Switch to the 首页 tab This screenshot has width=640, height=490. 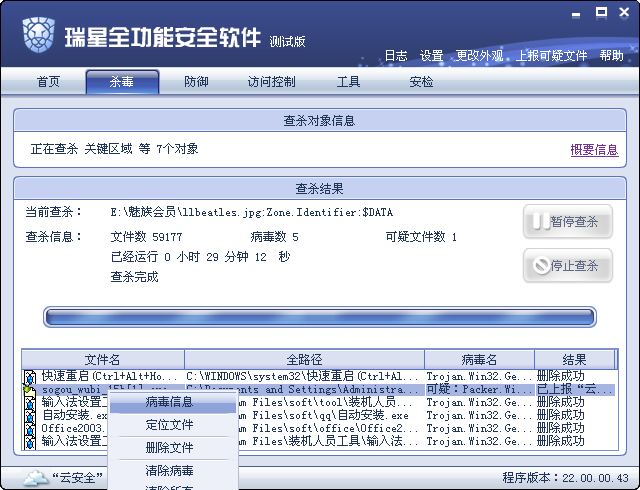(x=48, y=82)
